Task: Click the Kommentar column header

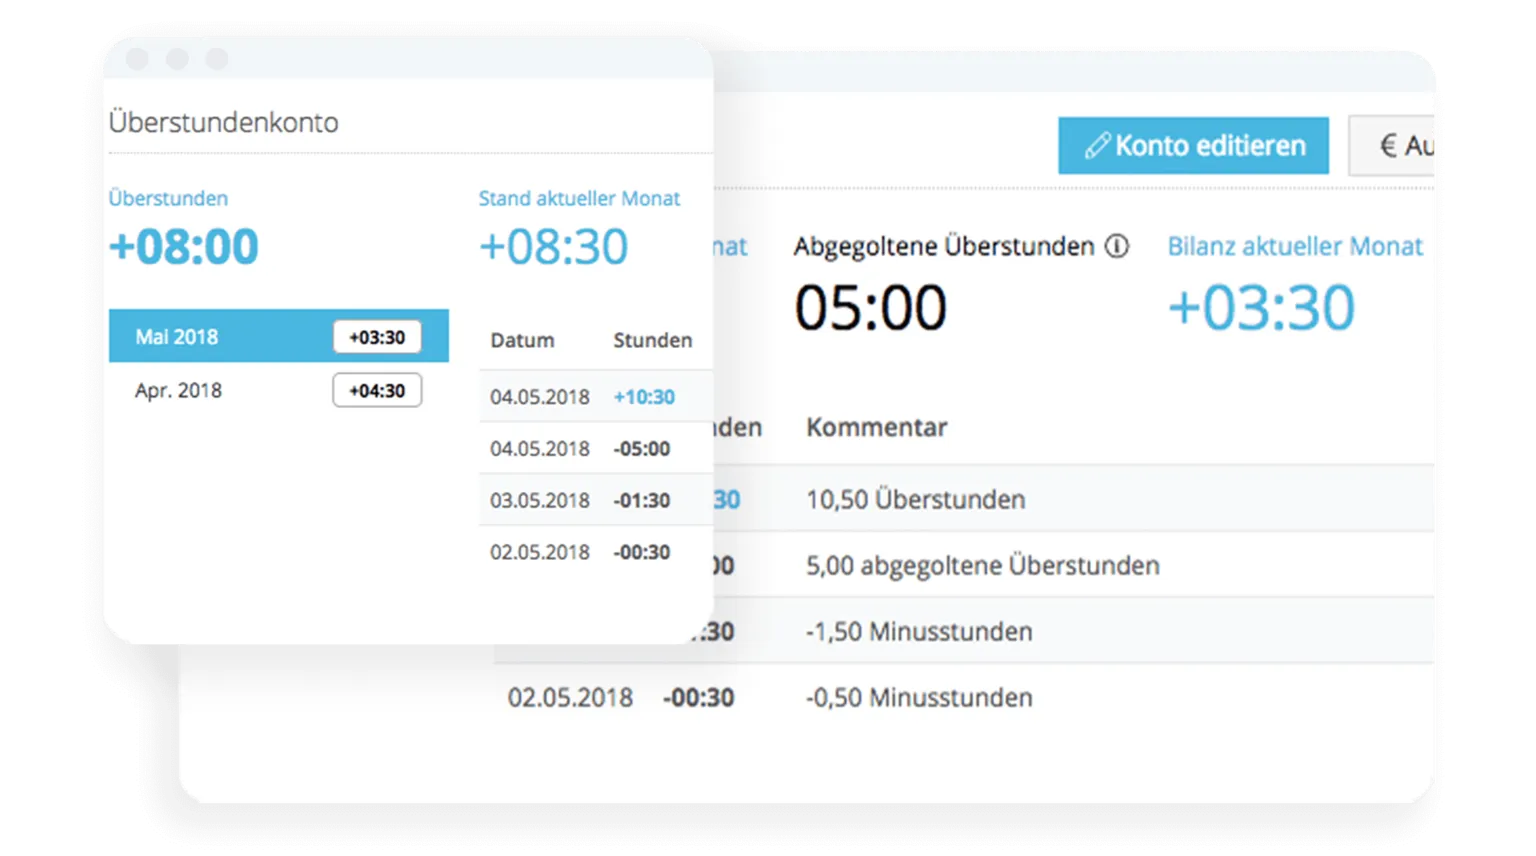Action: click(x=876, y=427)
